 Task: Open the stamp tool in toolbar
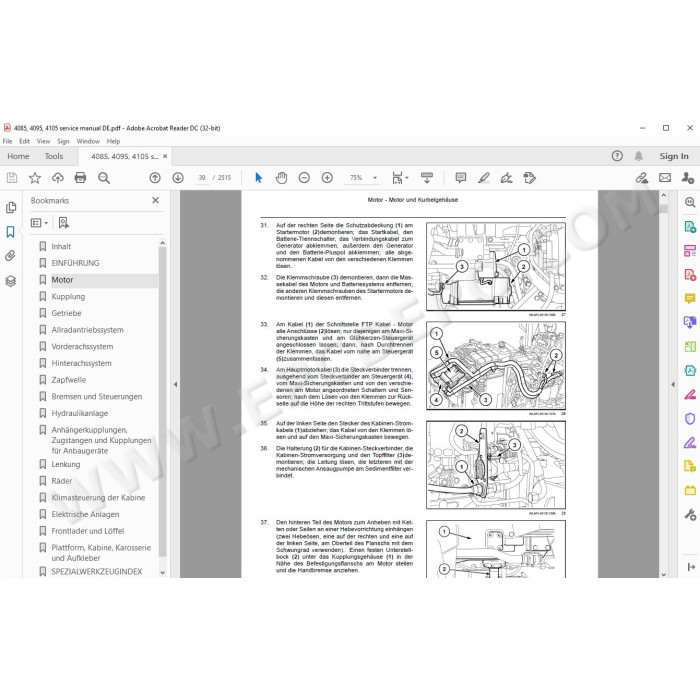(x=529, y=178)
